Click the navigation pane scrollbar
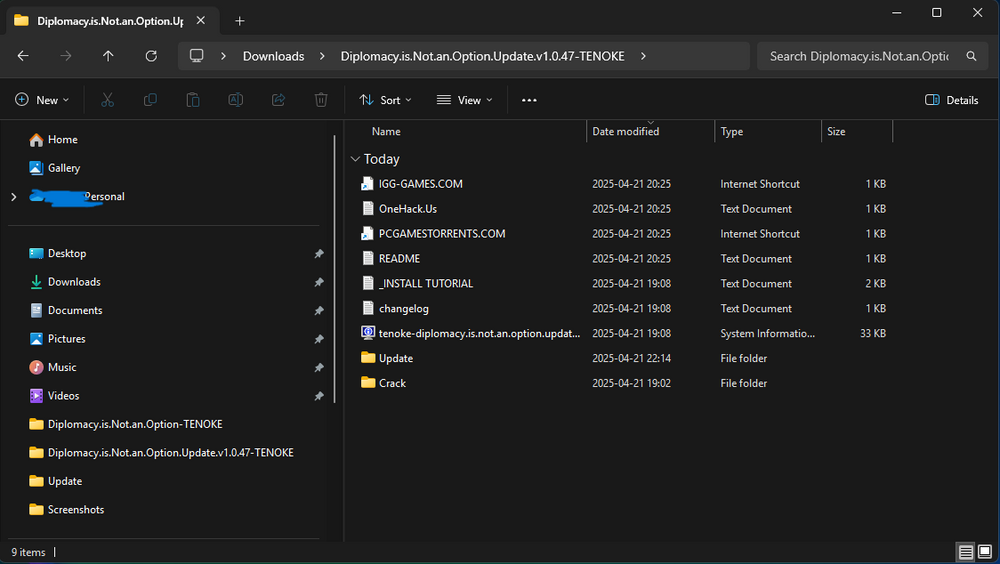 click(x=335, y=269)
